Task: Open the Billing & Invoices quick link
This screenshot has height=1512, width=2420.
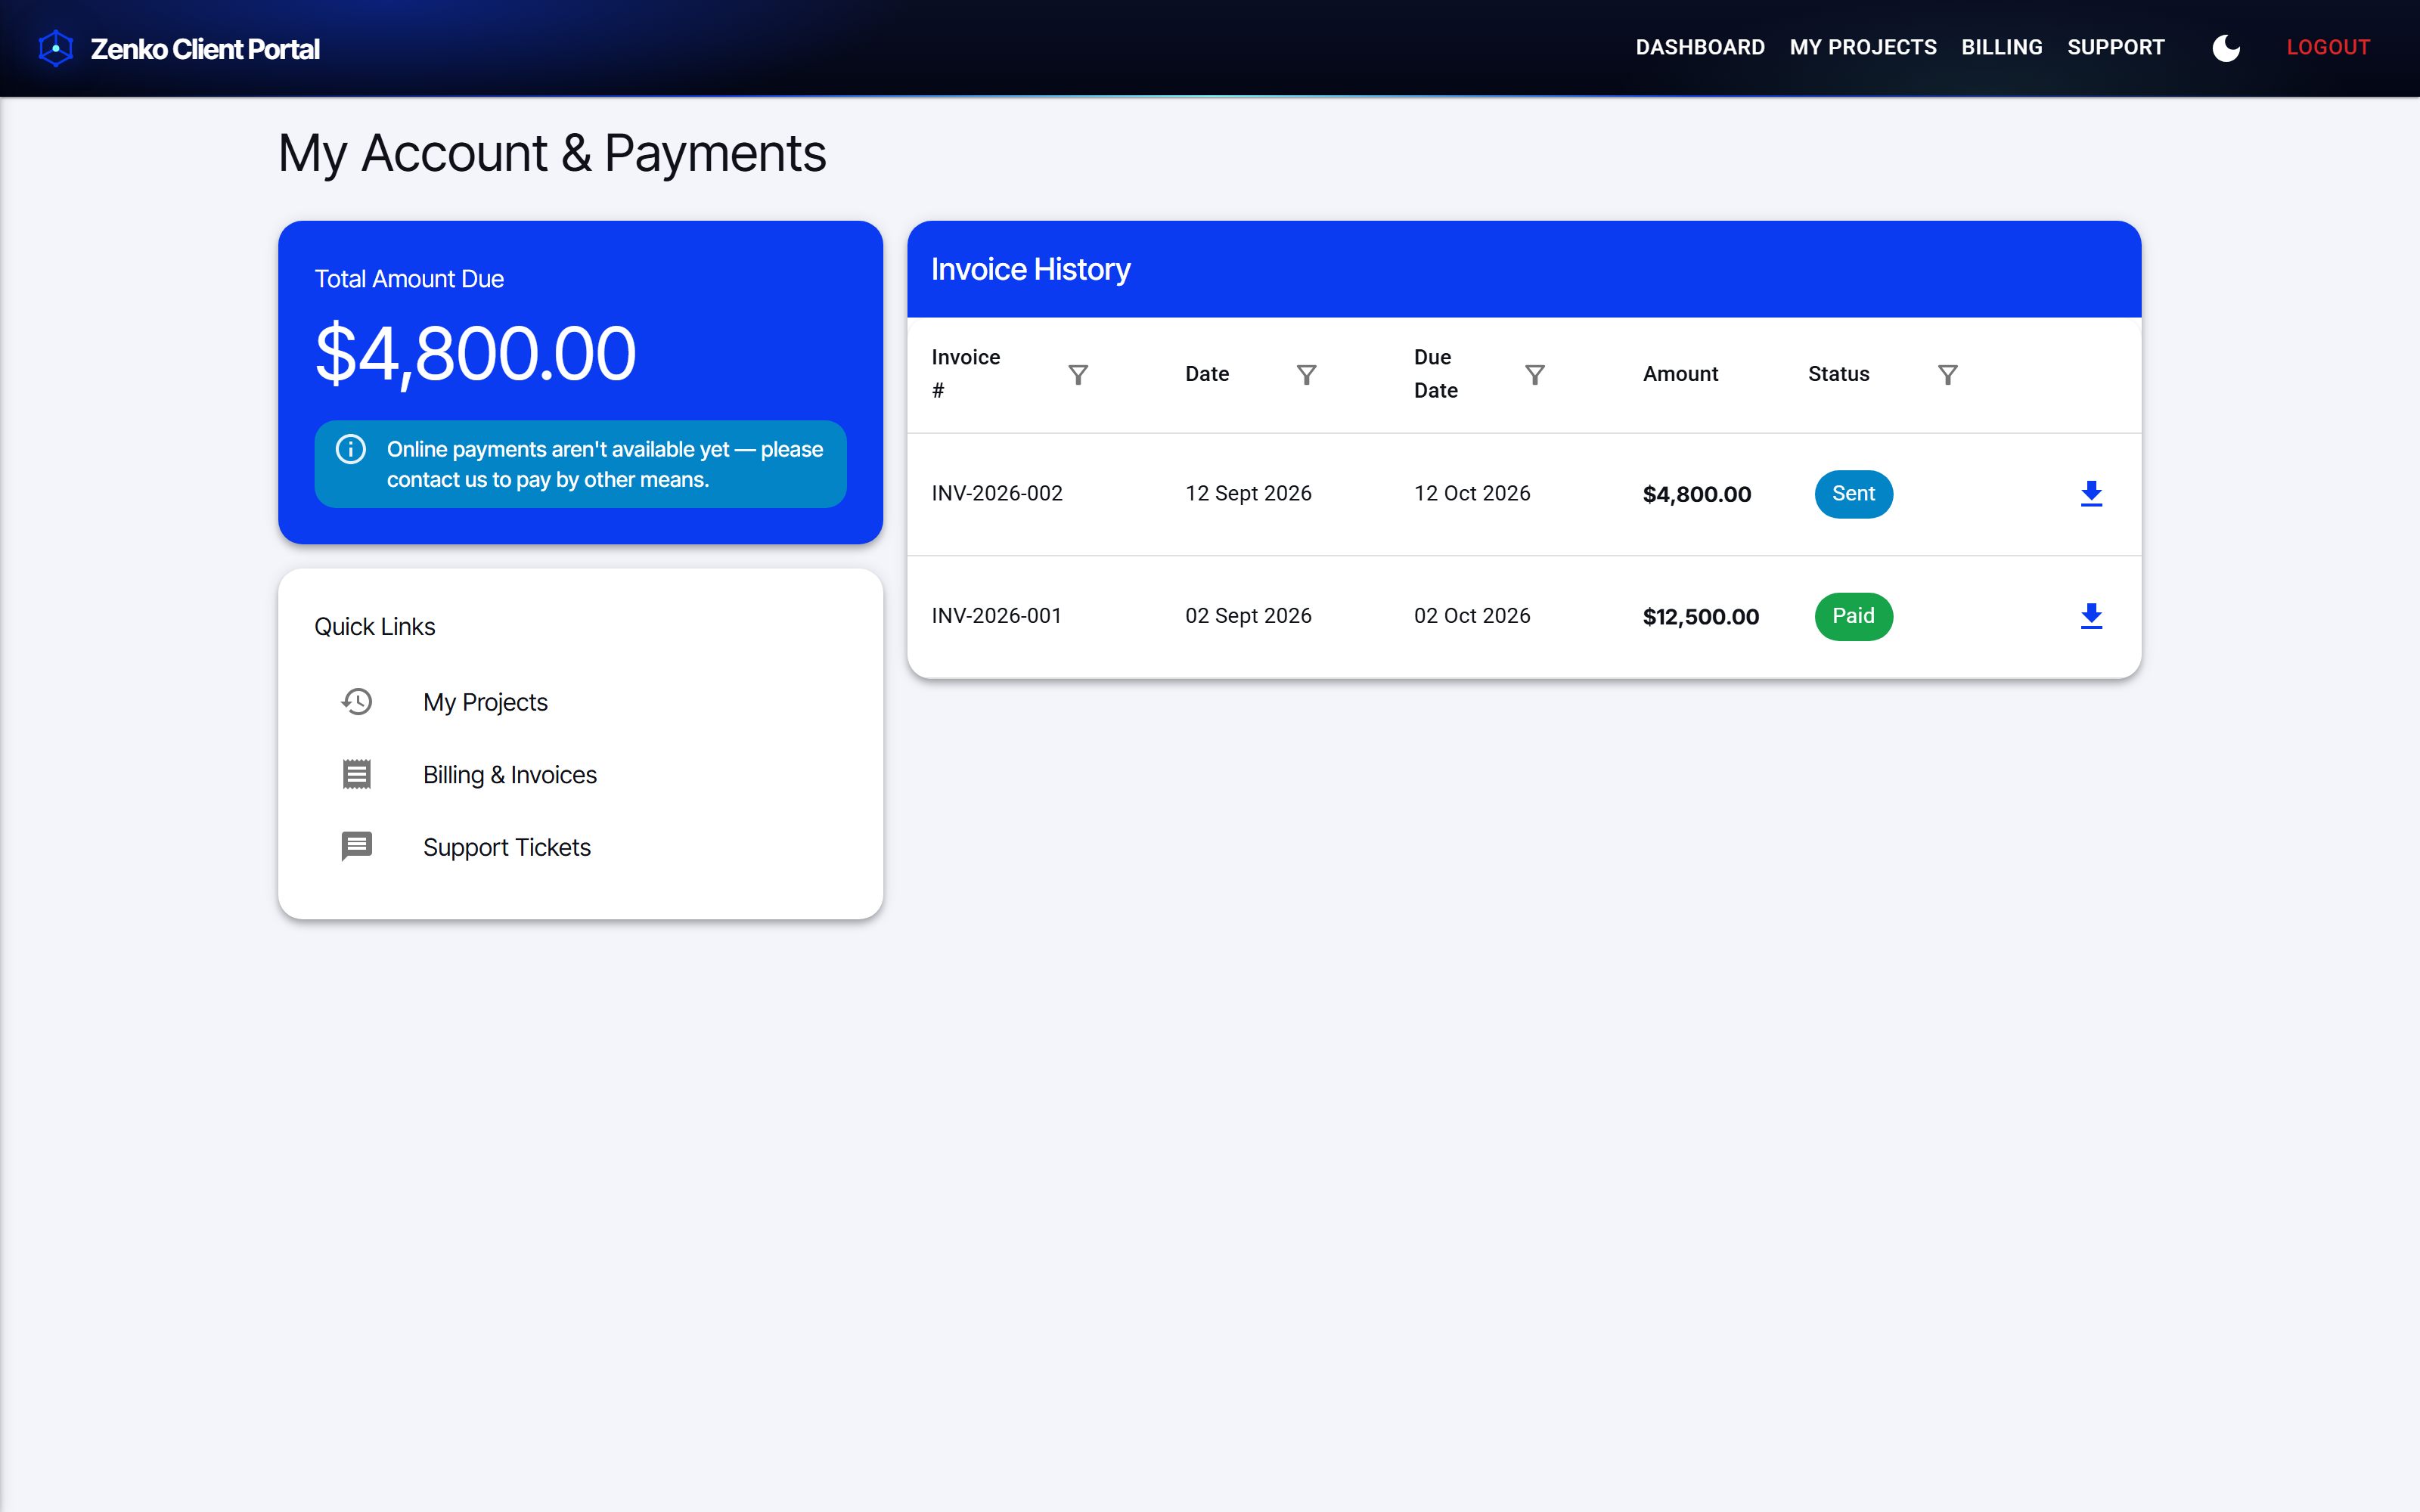Action: pyautogui.click(x=580, y=774)
